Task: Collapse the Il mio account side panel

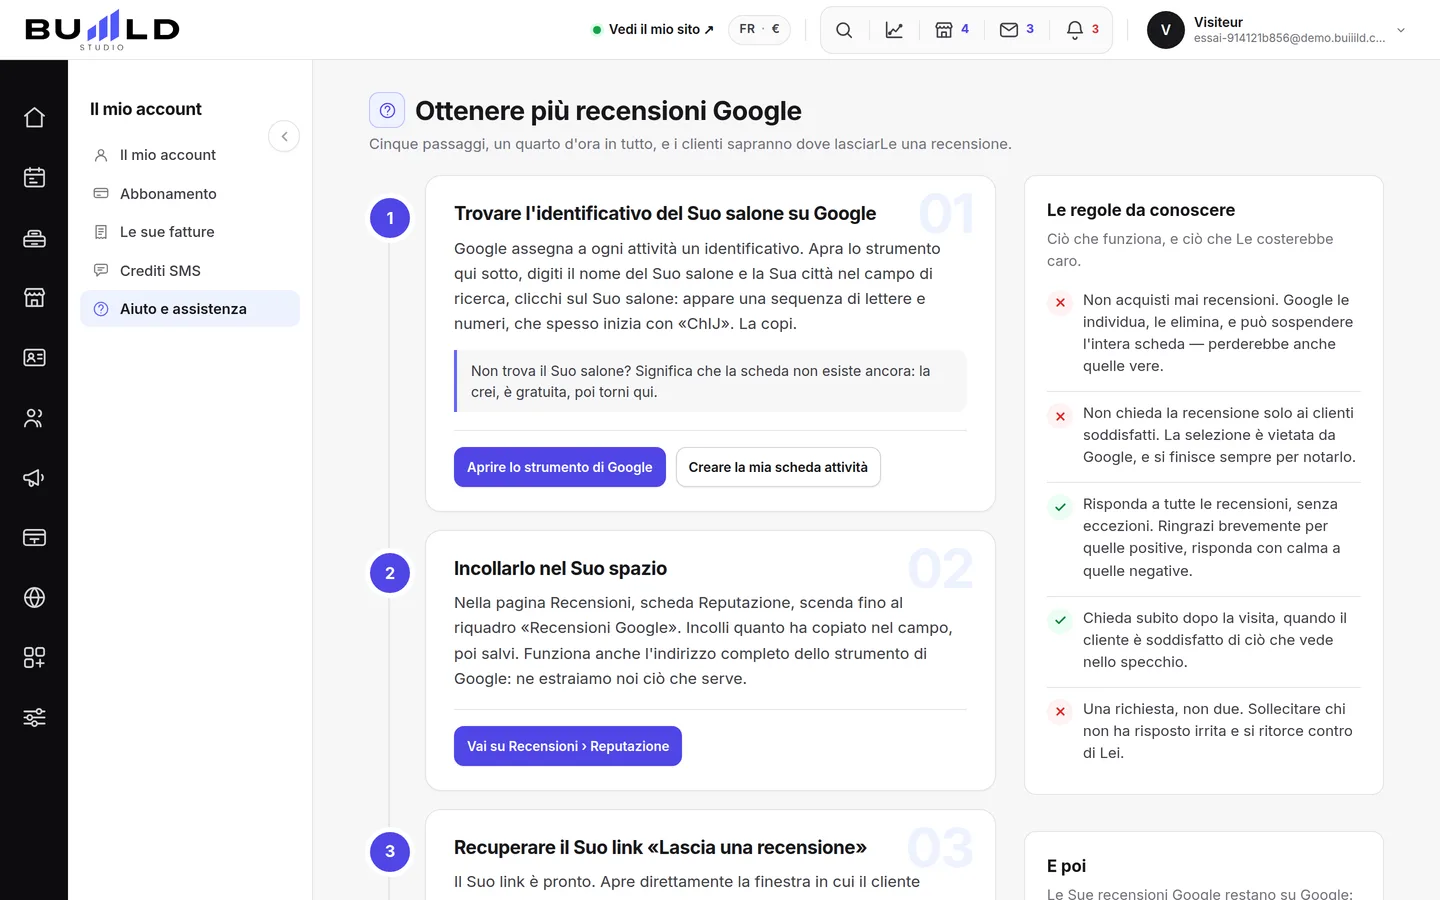Action: (x=284, y=136)
